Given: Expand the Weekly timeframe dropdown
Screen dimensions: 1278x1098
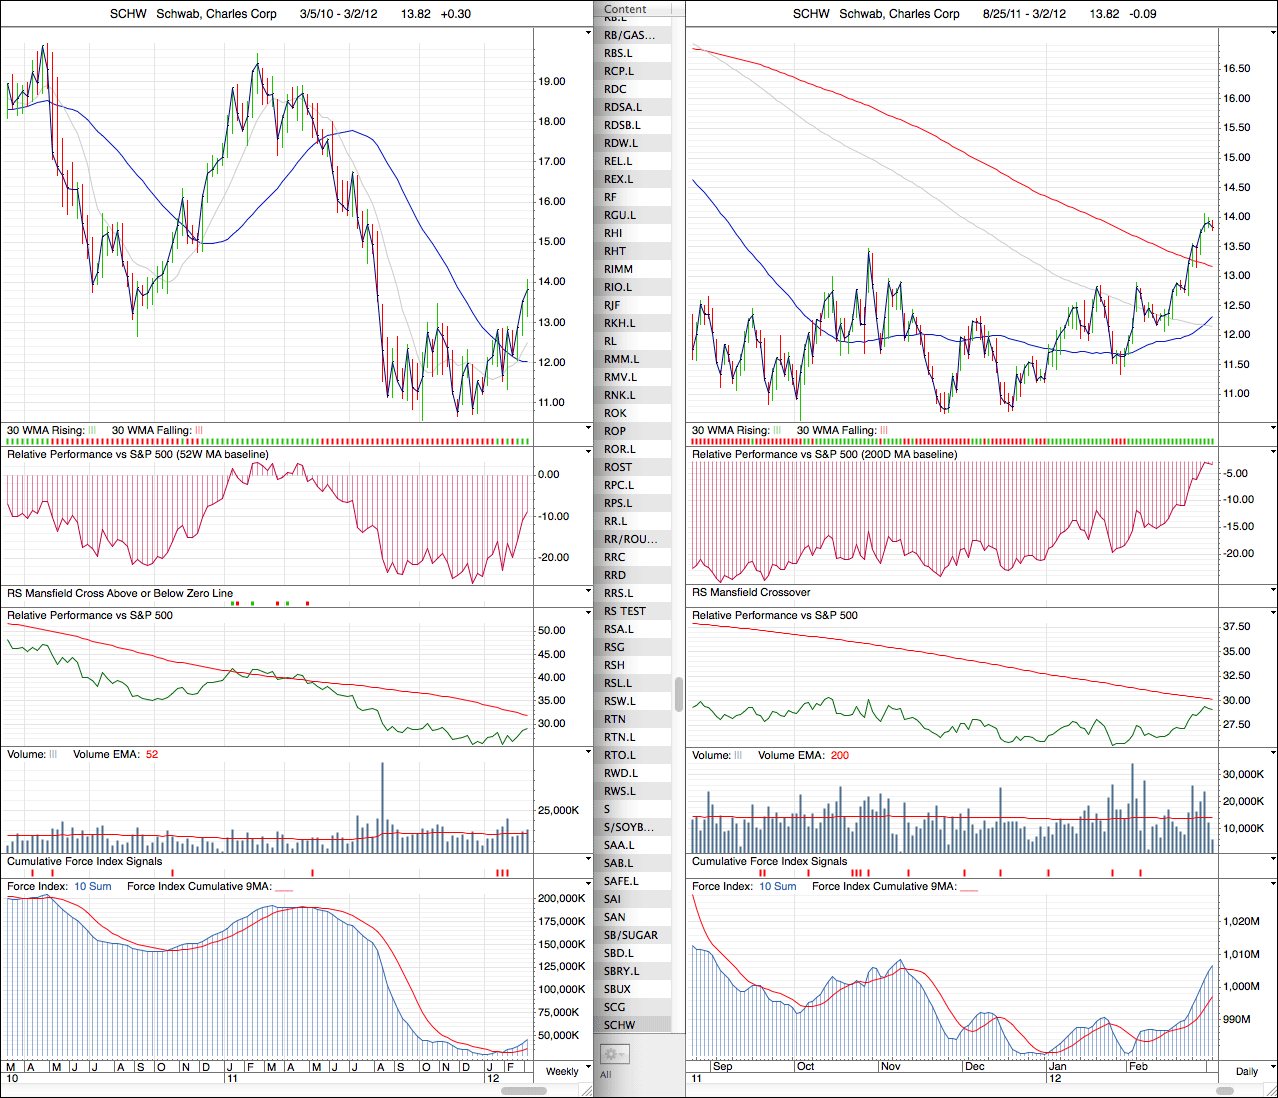Looking at the screenshot, I should click(x=588, y=1067).
